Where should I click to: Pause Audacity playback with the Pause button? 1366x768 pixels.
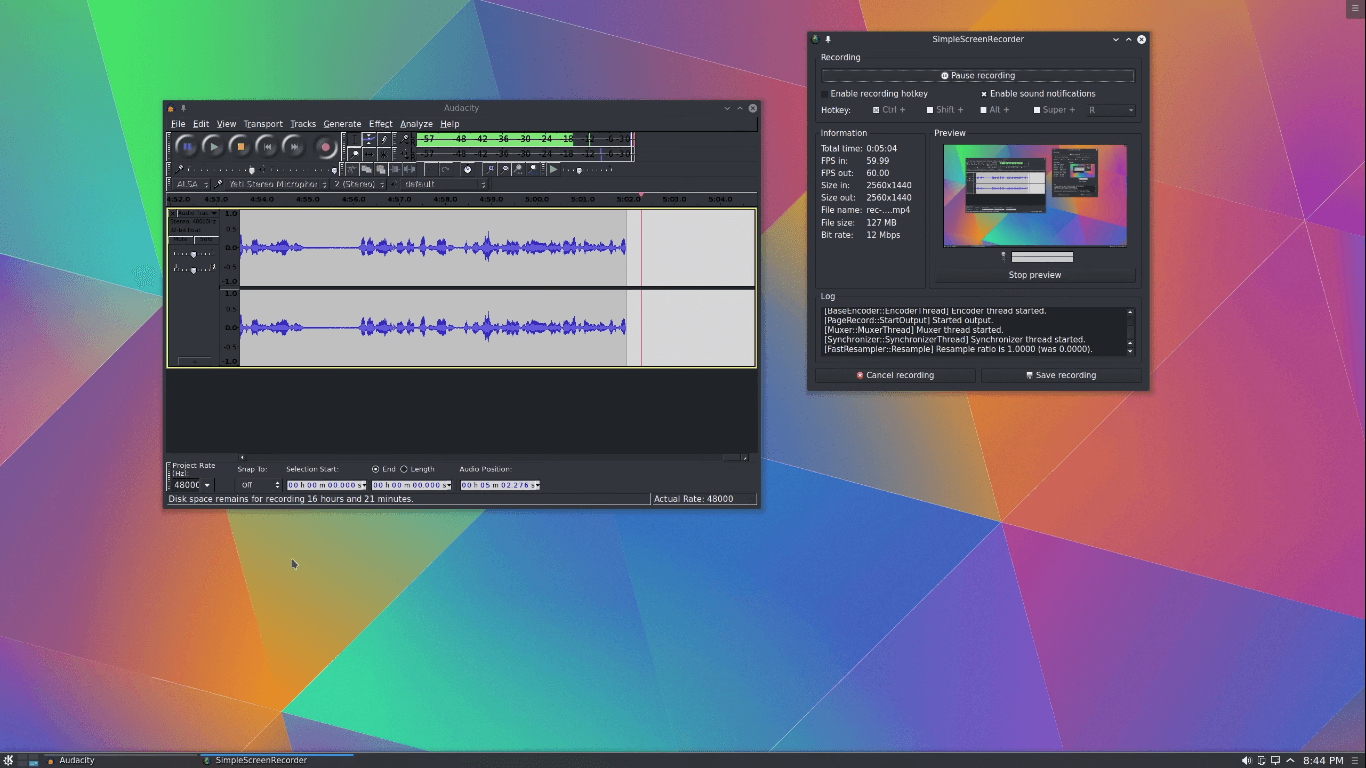[x=187, y=147]
